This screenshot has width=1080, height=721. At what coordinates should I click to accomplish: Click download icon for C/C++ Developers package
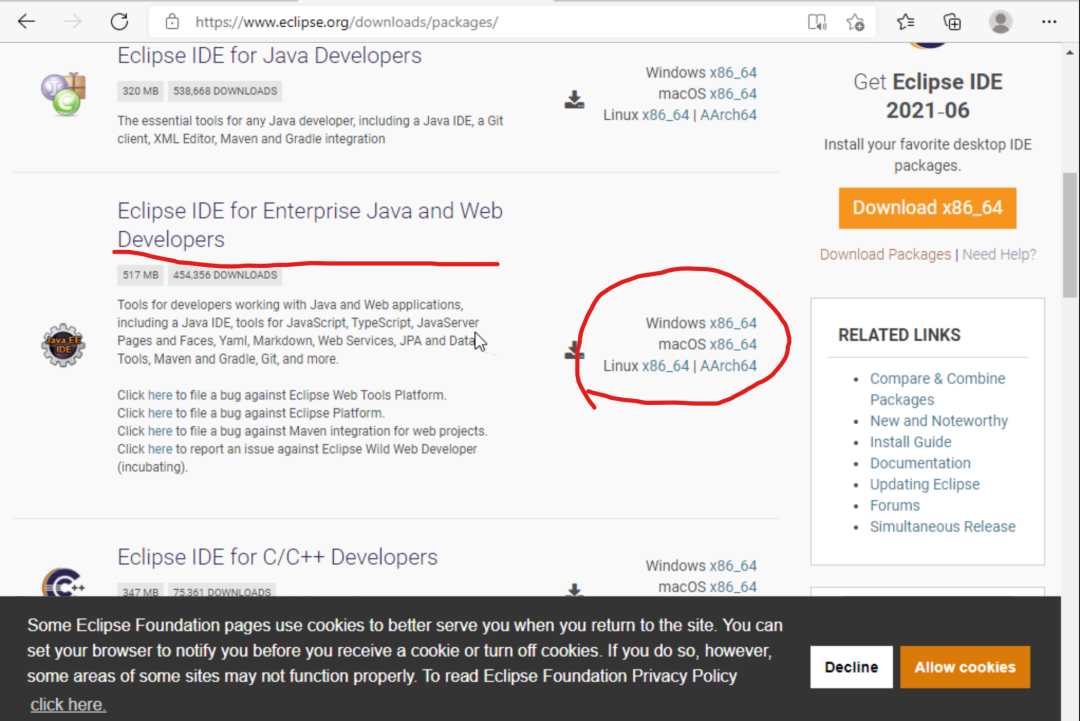tap(574, 590)
